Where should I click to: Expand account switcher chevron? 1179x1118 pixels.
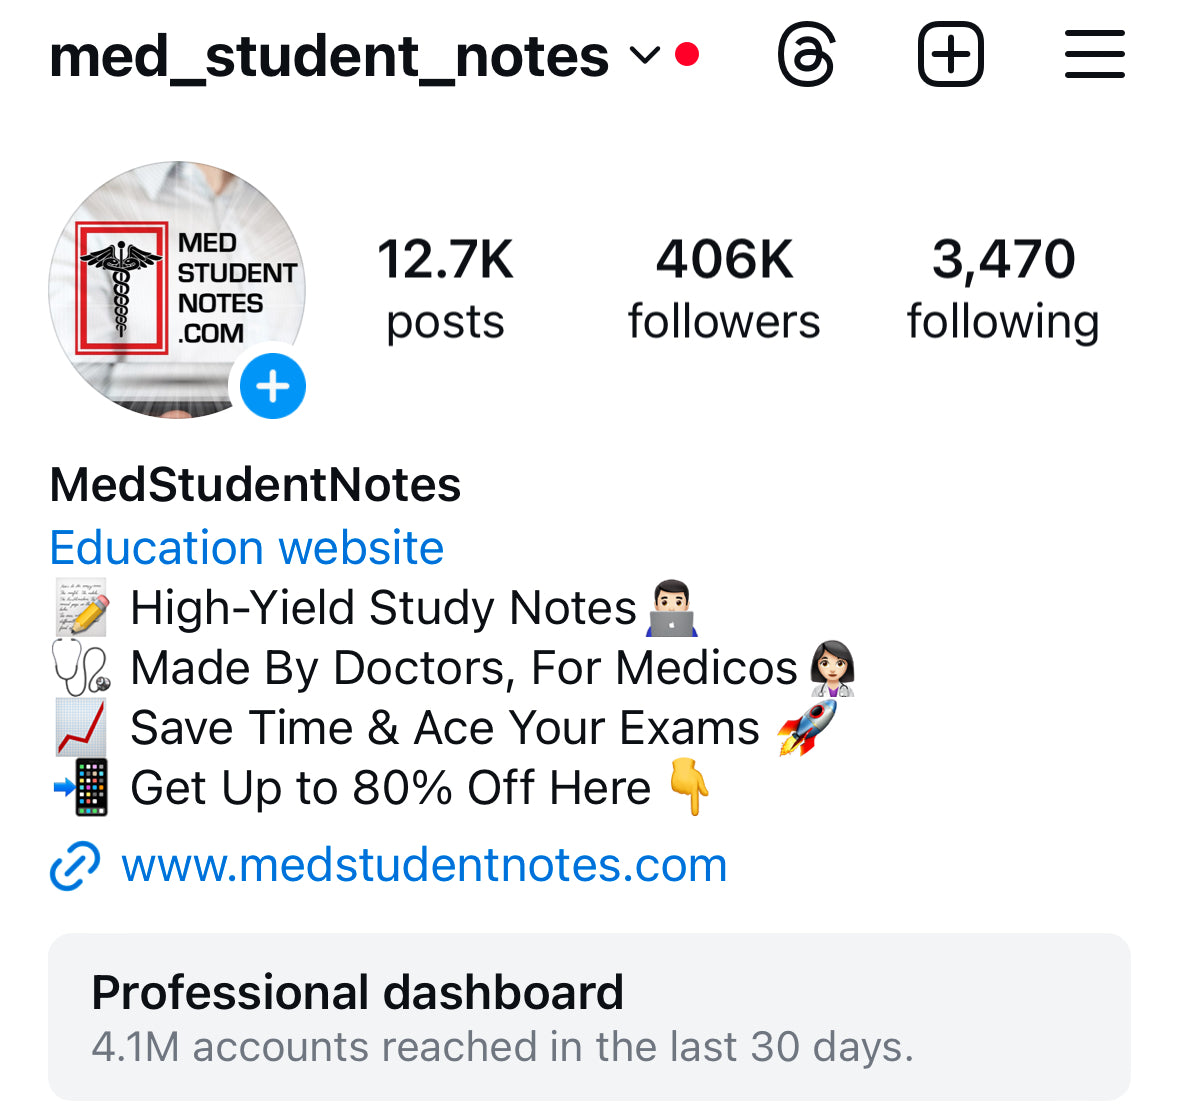644,55
